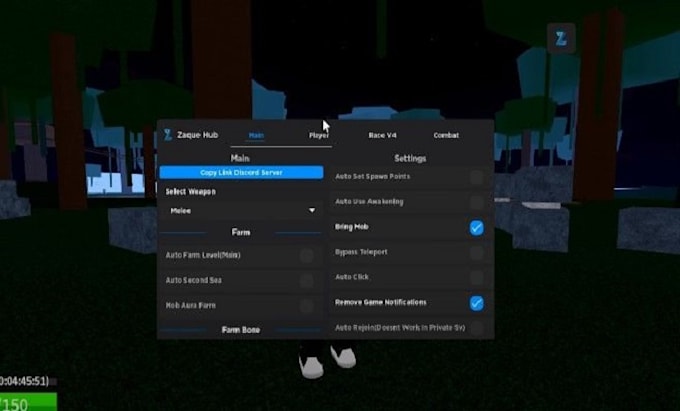Click the Zaque Hub Z toggle icon at the top right
The height and width of the screenshot is (411, 680).
tap(561, 39)
